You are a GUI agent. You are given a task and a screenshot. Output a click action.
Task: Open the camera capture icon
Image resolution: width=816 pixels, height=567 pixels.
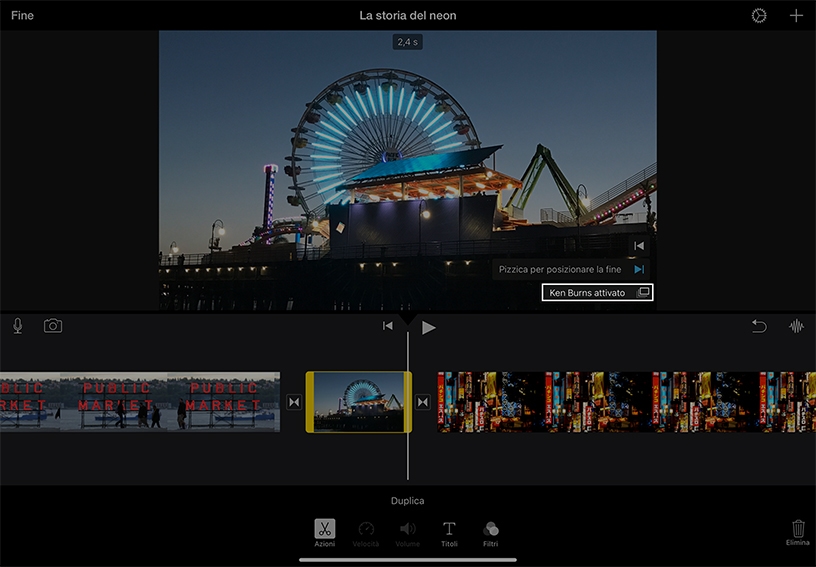[x=53, y=326]
